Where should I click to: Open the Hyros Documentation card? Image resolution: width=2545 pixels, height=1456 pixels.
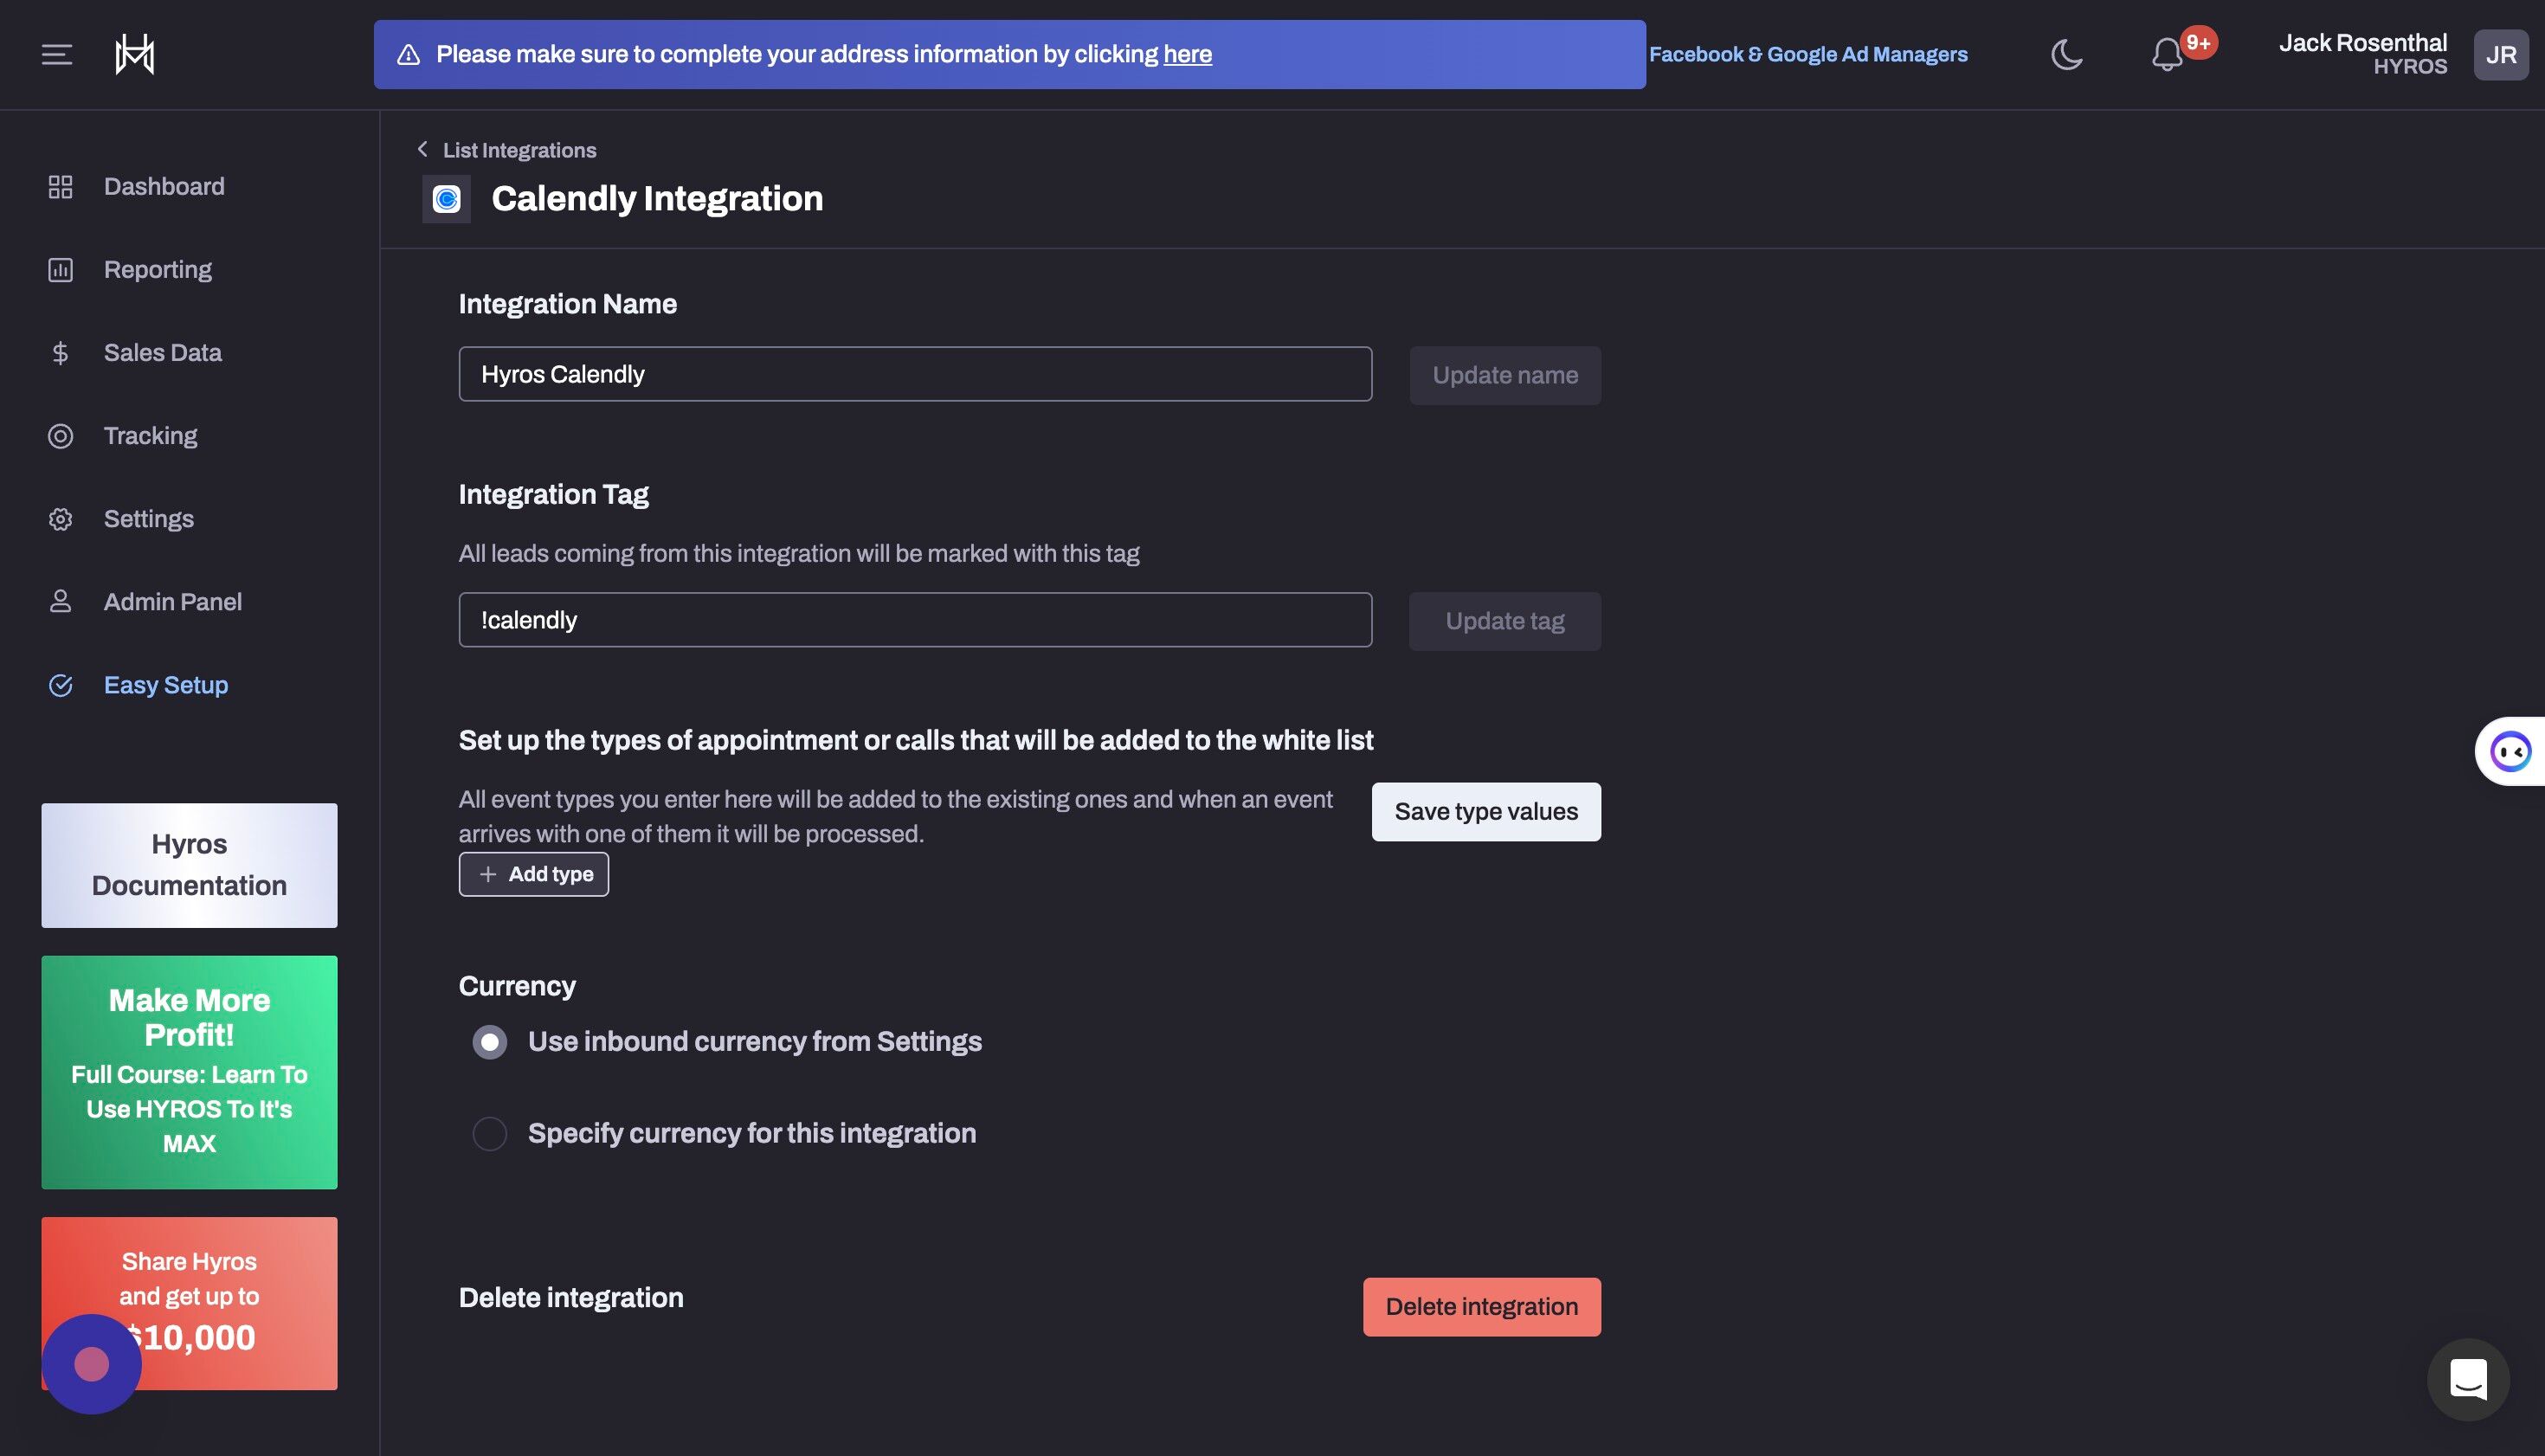[189, 866]
